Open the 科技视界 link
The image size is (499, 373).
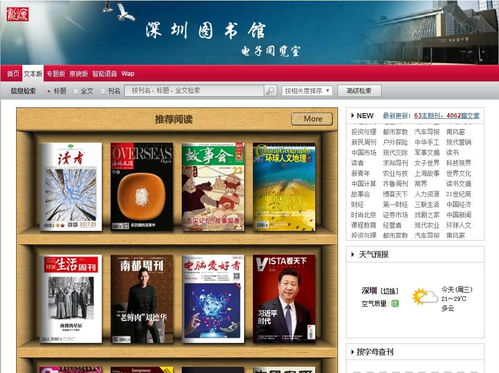coord(459,163)
